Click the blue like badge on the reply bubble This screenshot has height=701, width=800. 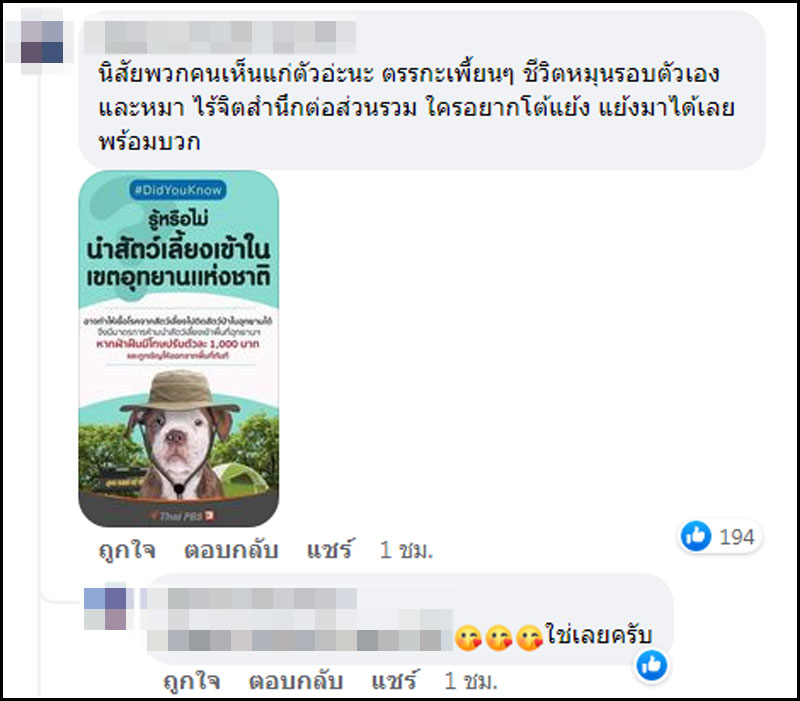coord(652,665)
